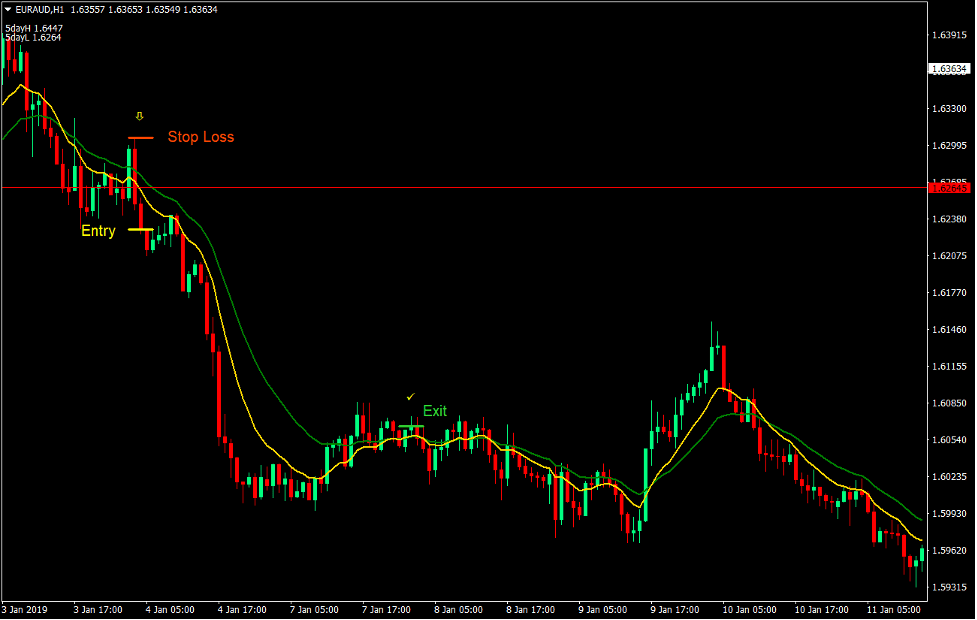Screen dimensions: 977x620
Task: Click the 1.63915 value on the price scale
Action: (948, 33)
